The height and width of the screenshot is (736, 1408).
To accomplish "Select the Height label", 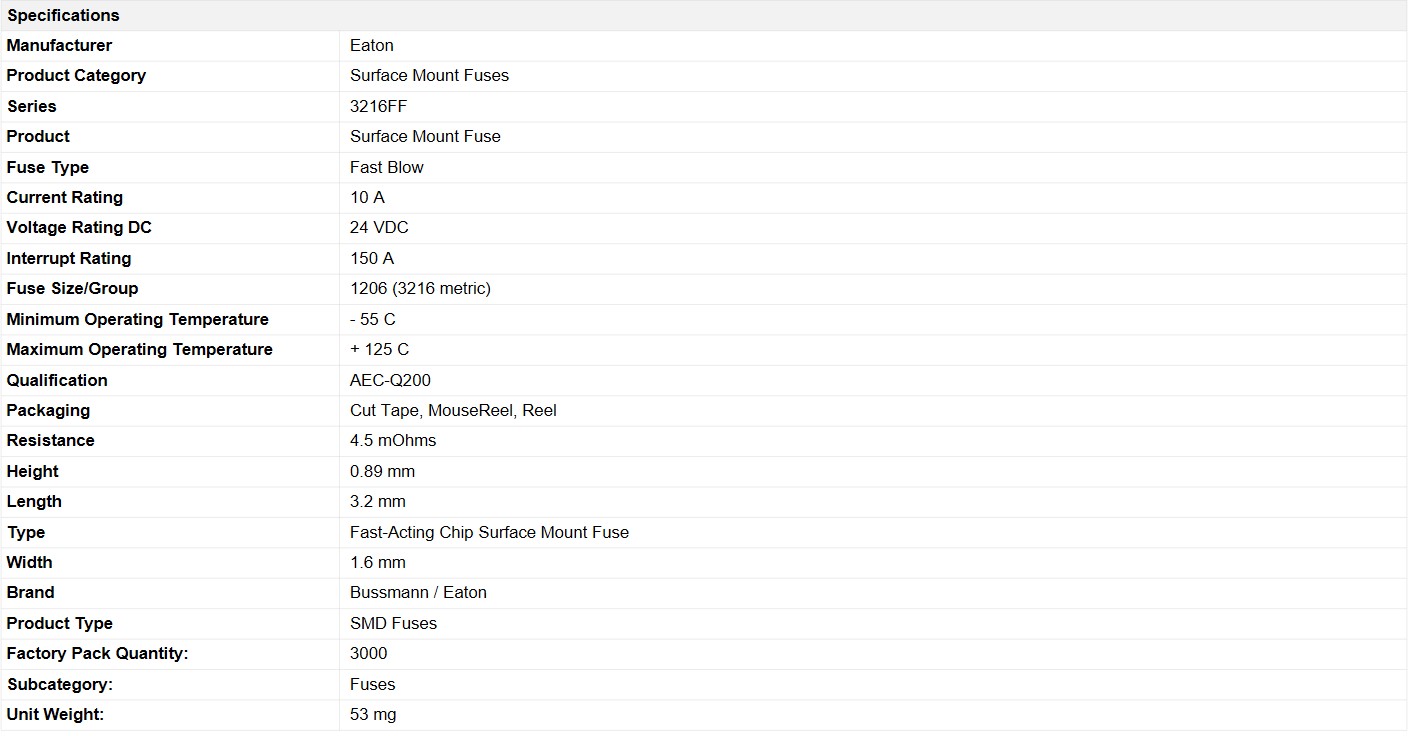I will coord(33,471).
